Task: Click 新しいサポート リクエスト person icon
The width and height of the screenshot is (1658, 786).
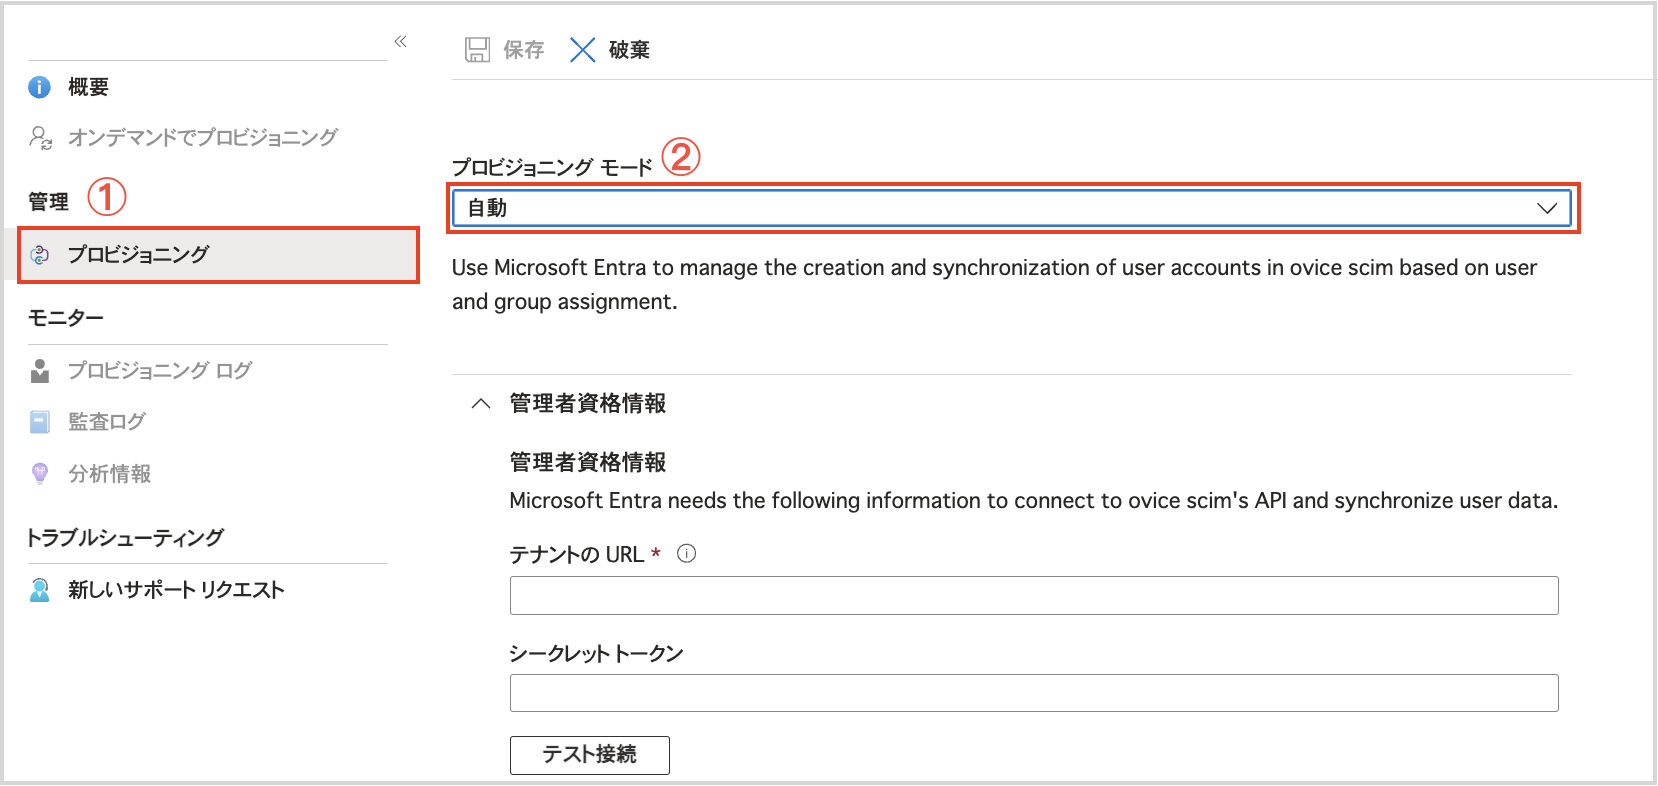Action: (40, 590)
